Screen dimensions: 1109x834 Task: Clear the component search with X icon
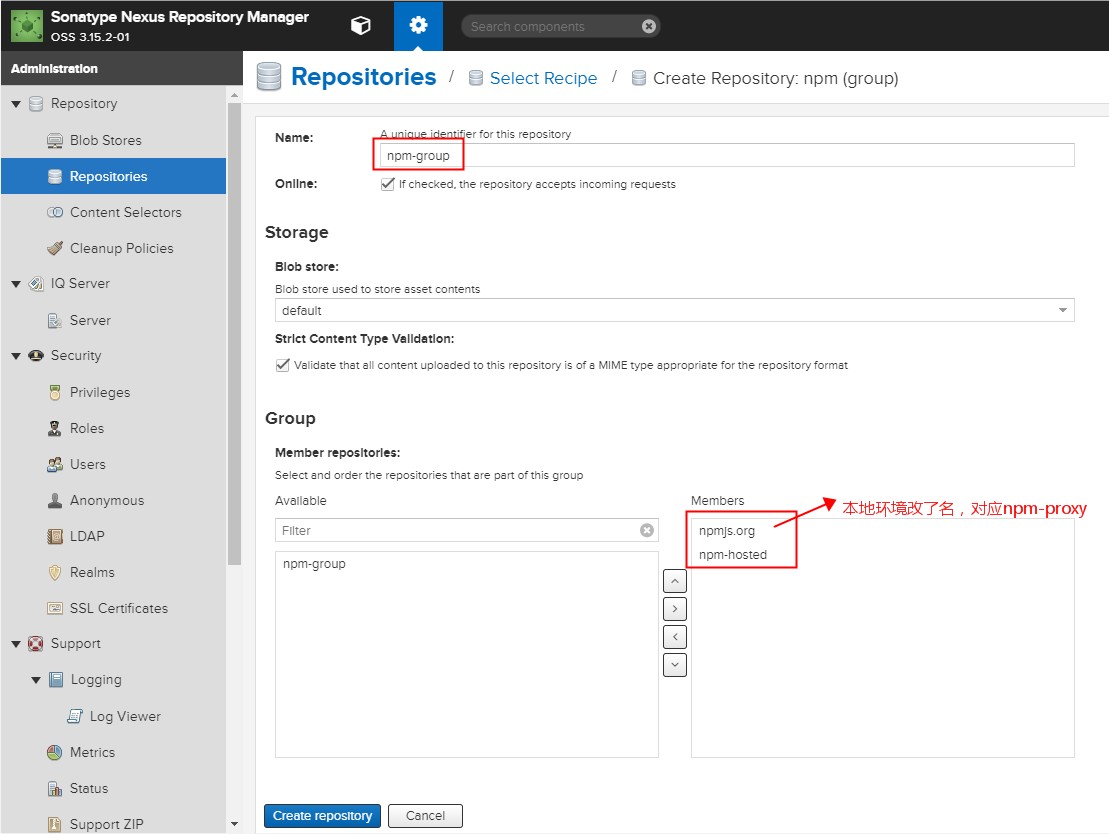(x=649, y=26)
